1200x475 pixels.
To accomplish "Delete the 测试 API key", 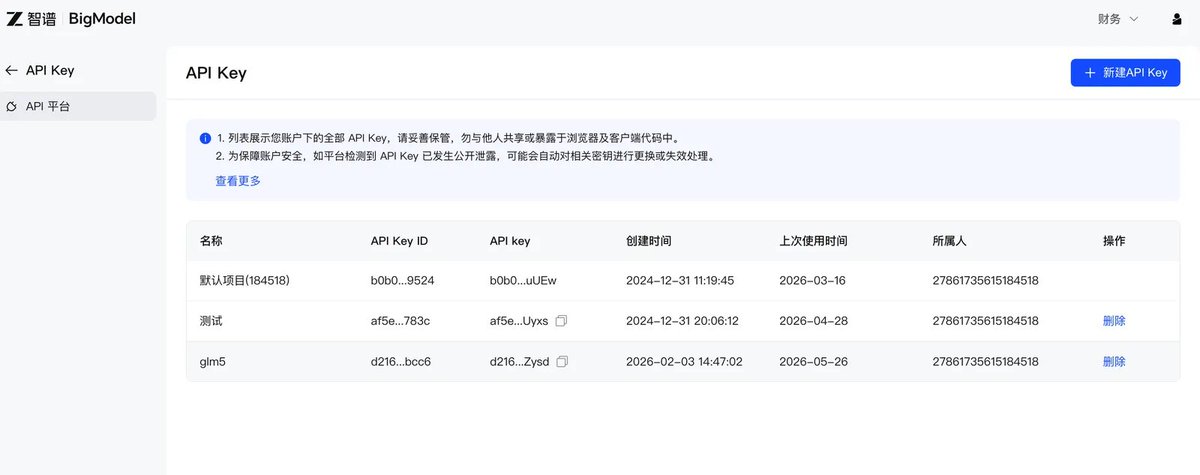I will tap(1114, 321).
